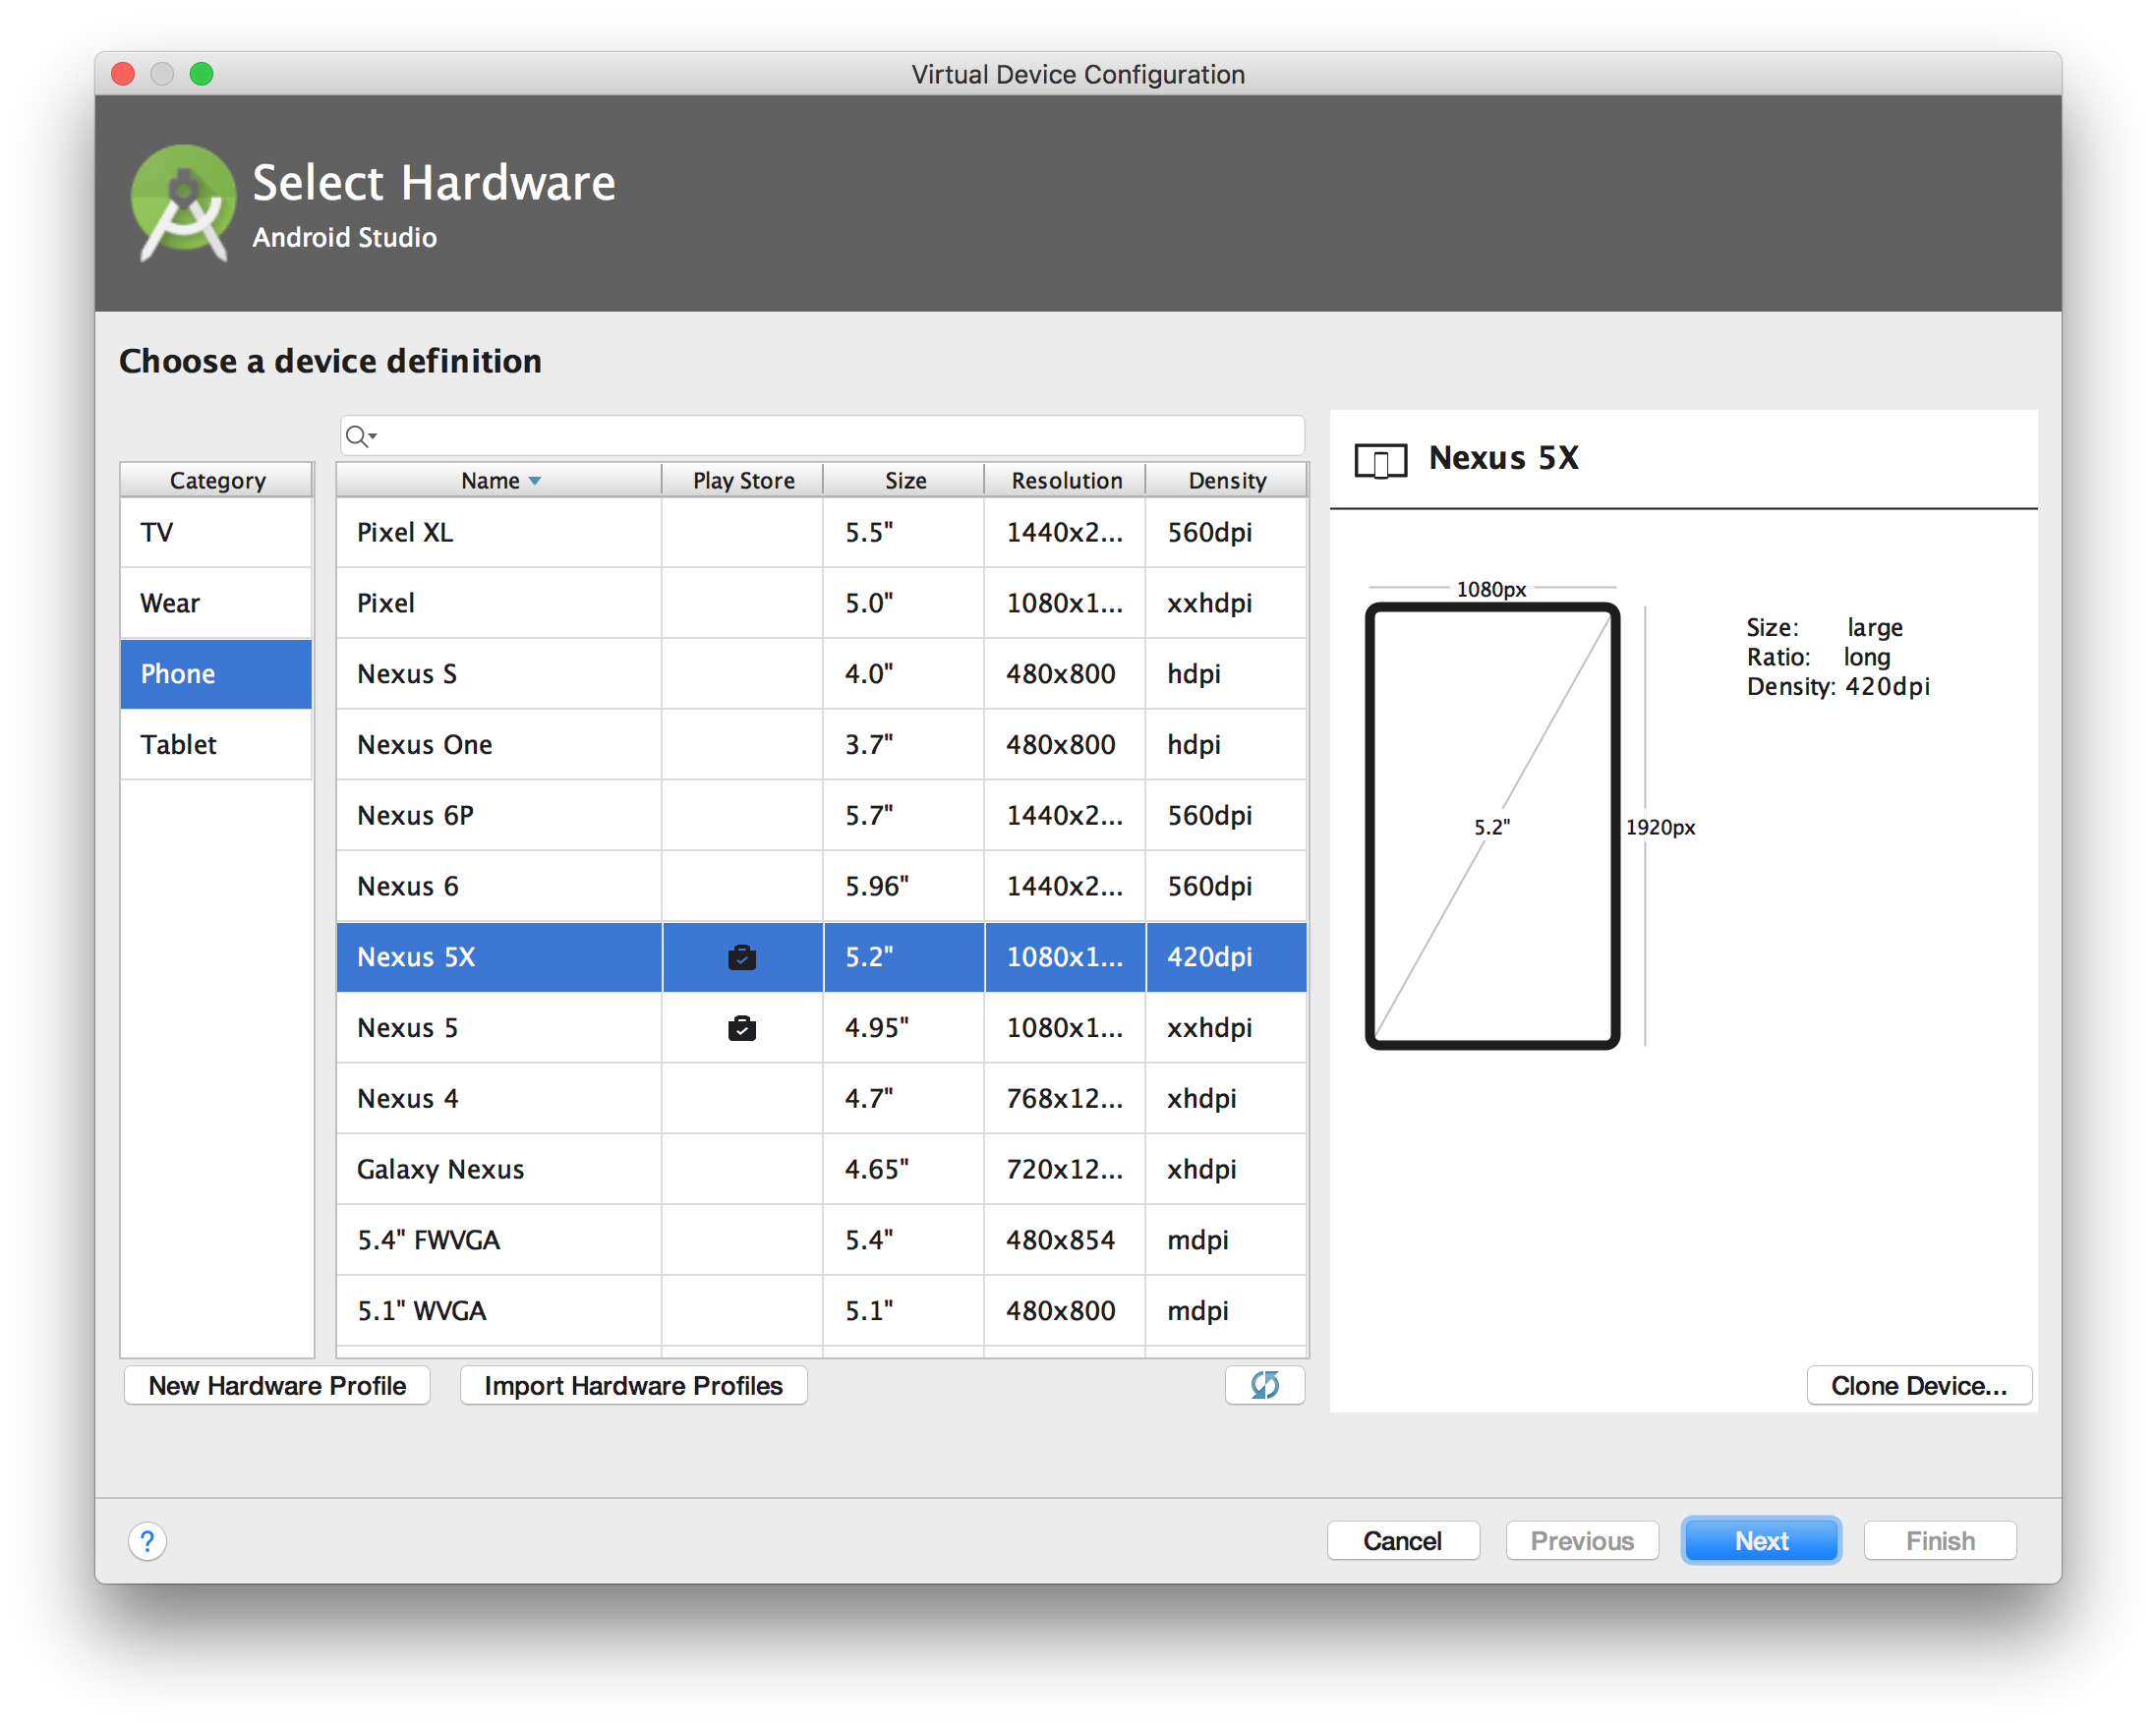The height and width of the screenshot is (1729, 2156).
Task: Open New Hardware Profile dialog
Action: (x=277, y=1385)
